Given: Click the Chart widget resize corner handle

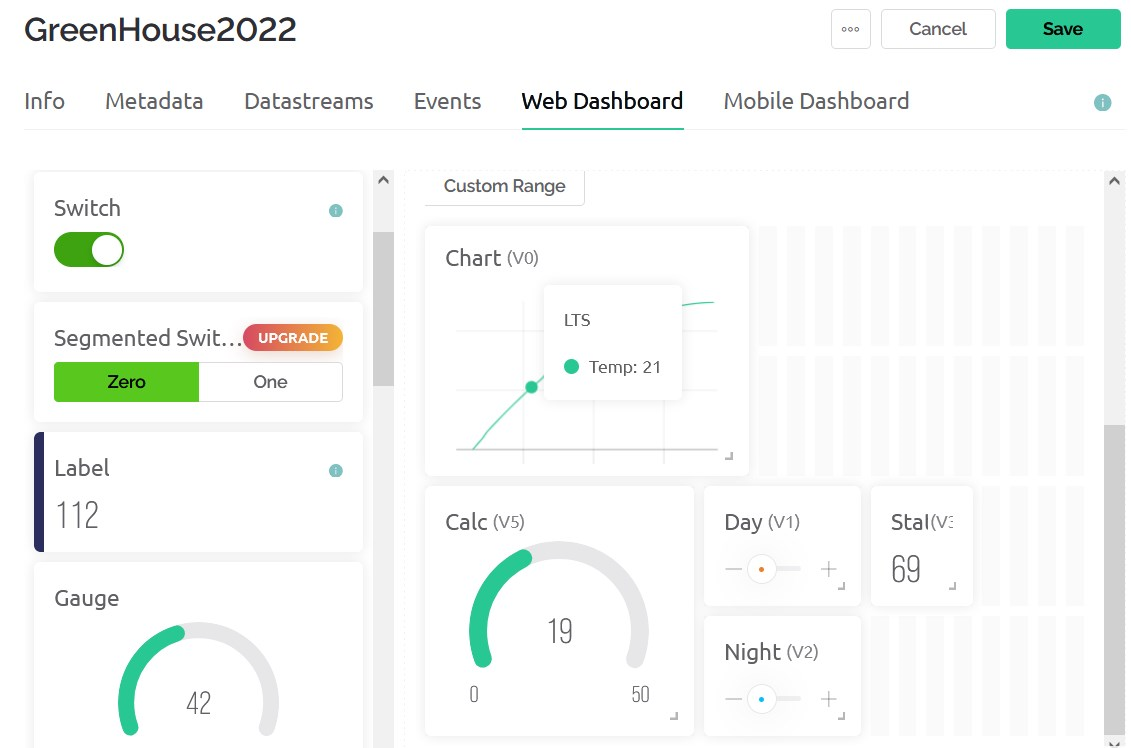Looking at the screenshot, I should [729, 455].
